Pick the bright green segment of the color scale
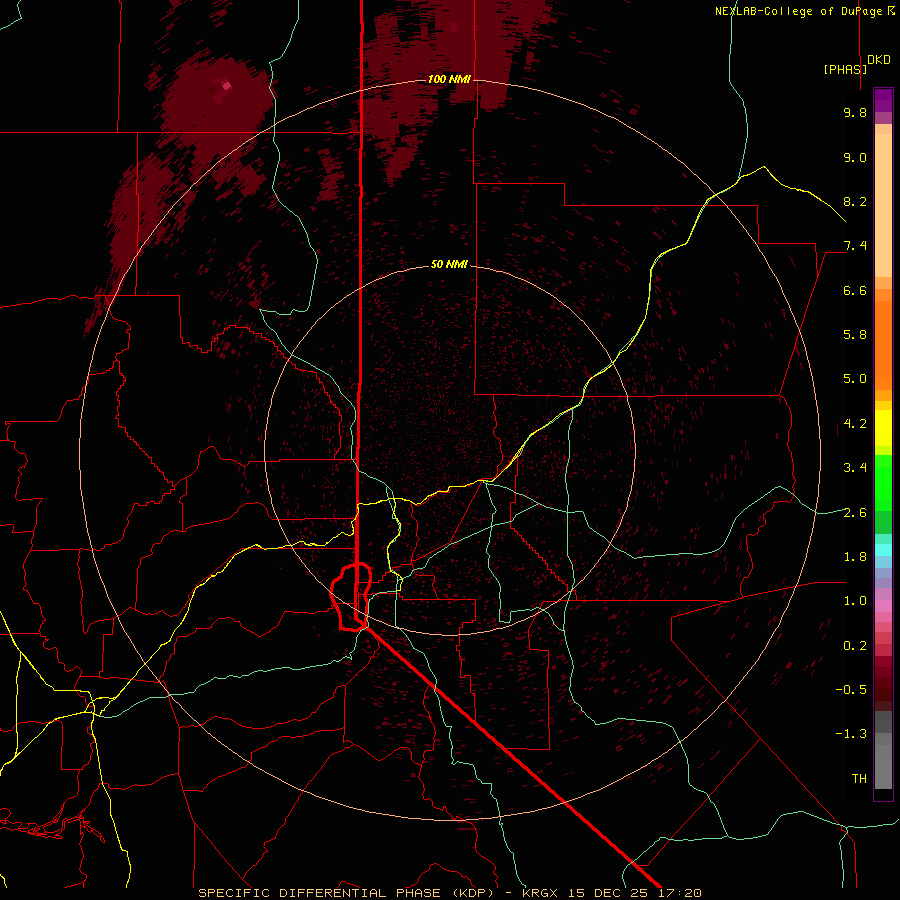The height and width of the screenshot is (900, 900). [883, 482]
